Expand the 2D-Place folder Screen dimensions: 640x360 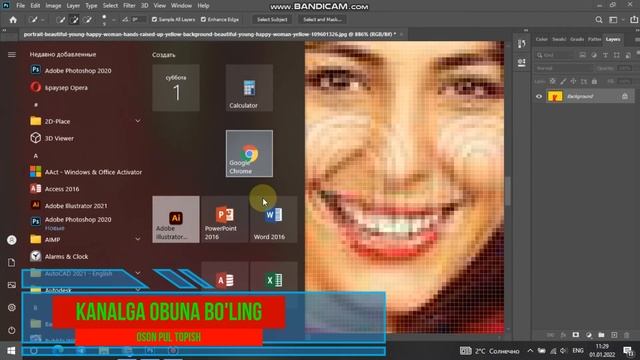click(x=138, y=121)
